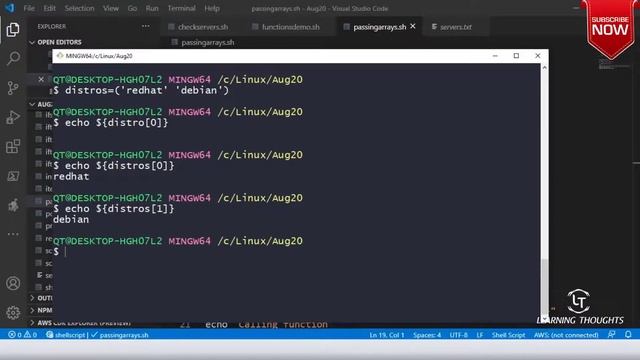Viewport: 640px width, 360px height.
Task: Open the Explorer view in activity bar
Action: 13,29
